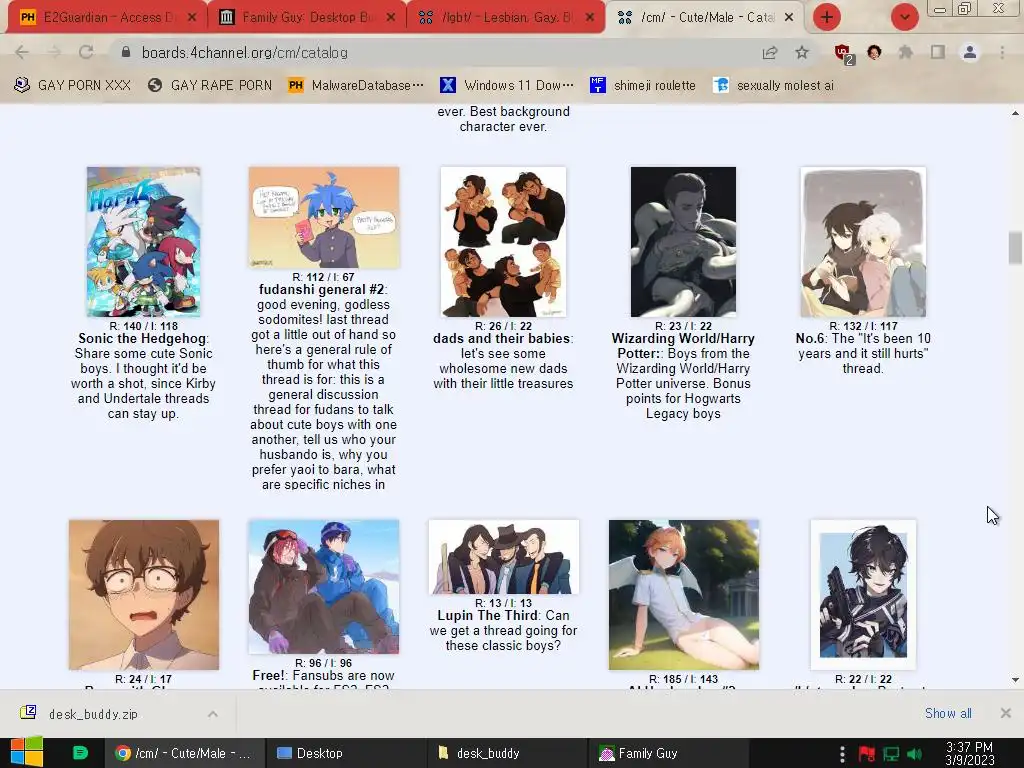Toggle the browser side panel icon
This screenshot has height=768, width=1024.
pos(938,52)
